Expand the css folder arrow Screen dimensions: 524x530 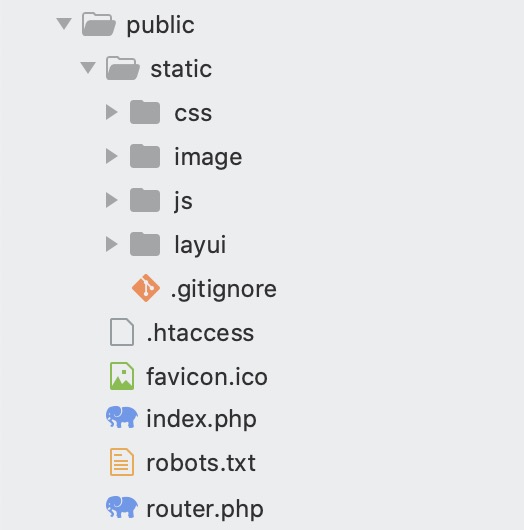pyautogui.click(x=112, y=112)
